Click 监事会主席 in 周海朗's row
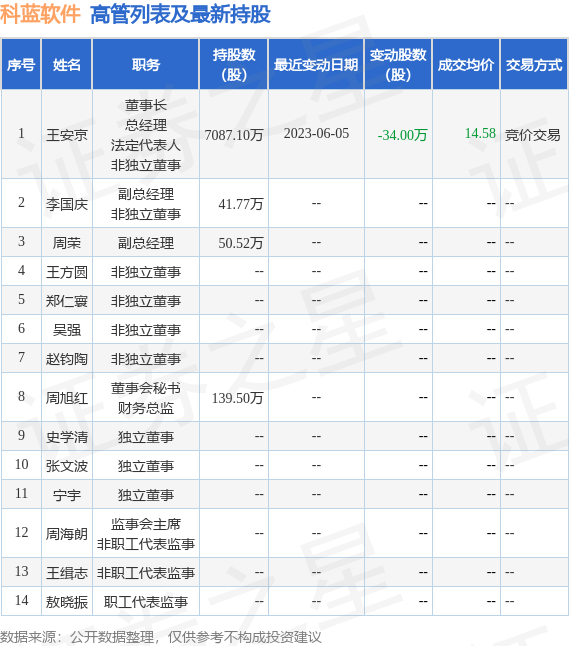The width and height of the screenshot is (569, 646). [x=146, y=524]
